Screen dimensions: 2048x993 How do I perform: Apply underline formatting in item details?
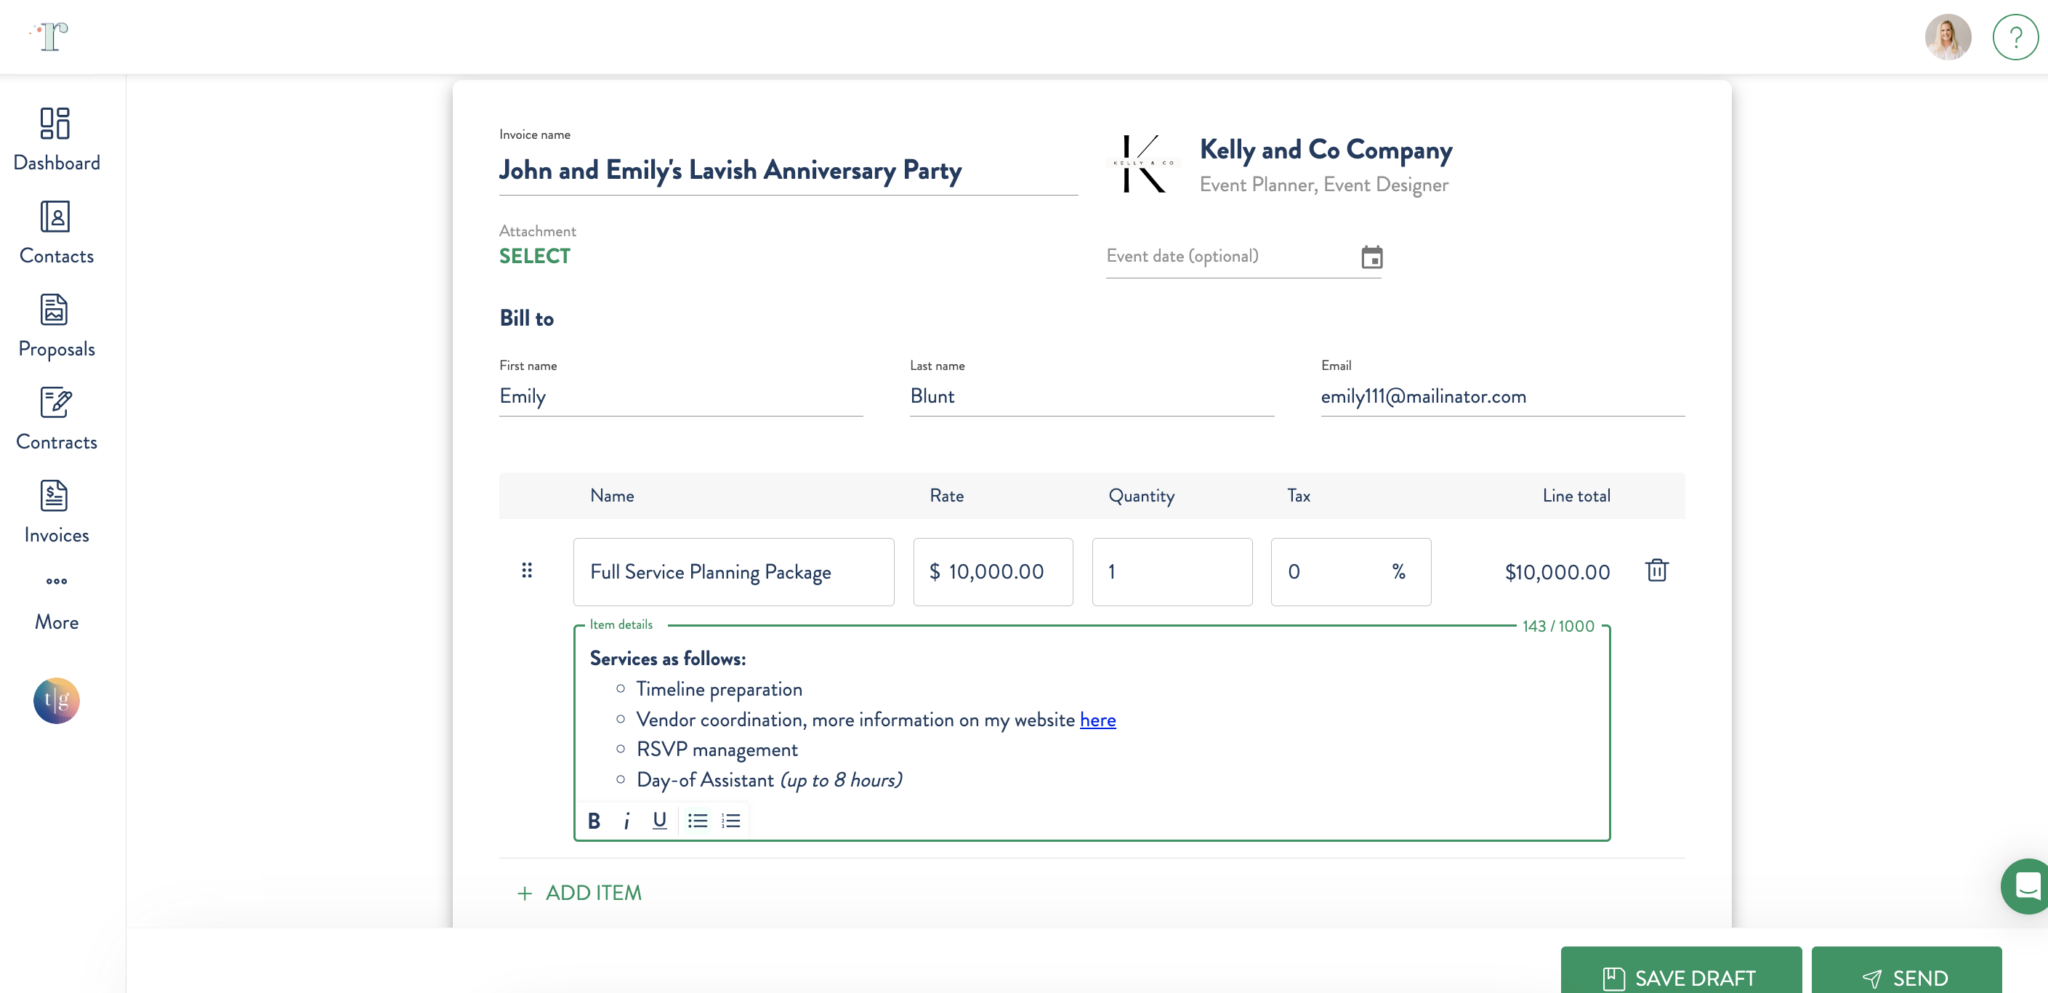(659, 820)
